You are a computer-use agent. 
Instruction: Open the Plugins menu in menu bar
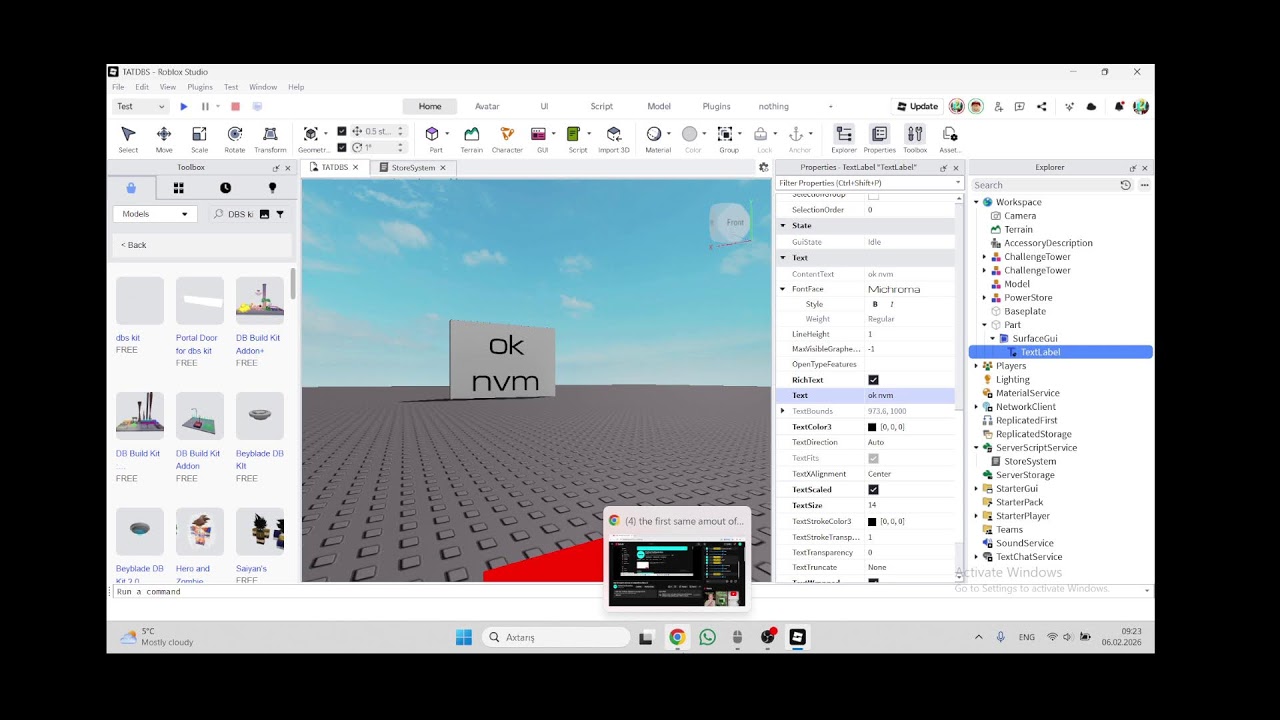coord(200,87)
